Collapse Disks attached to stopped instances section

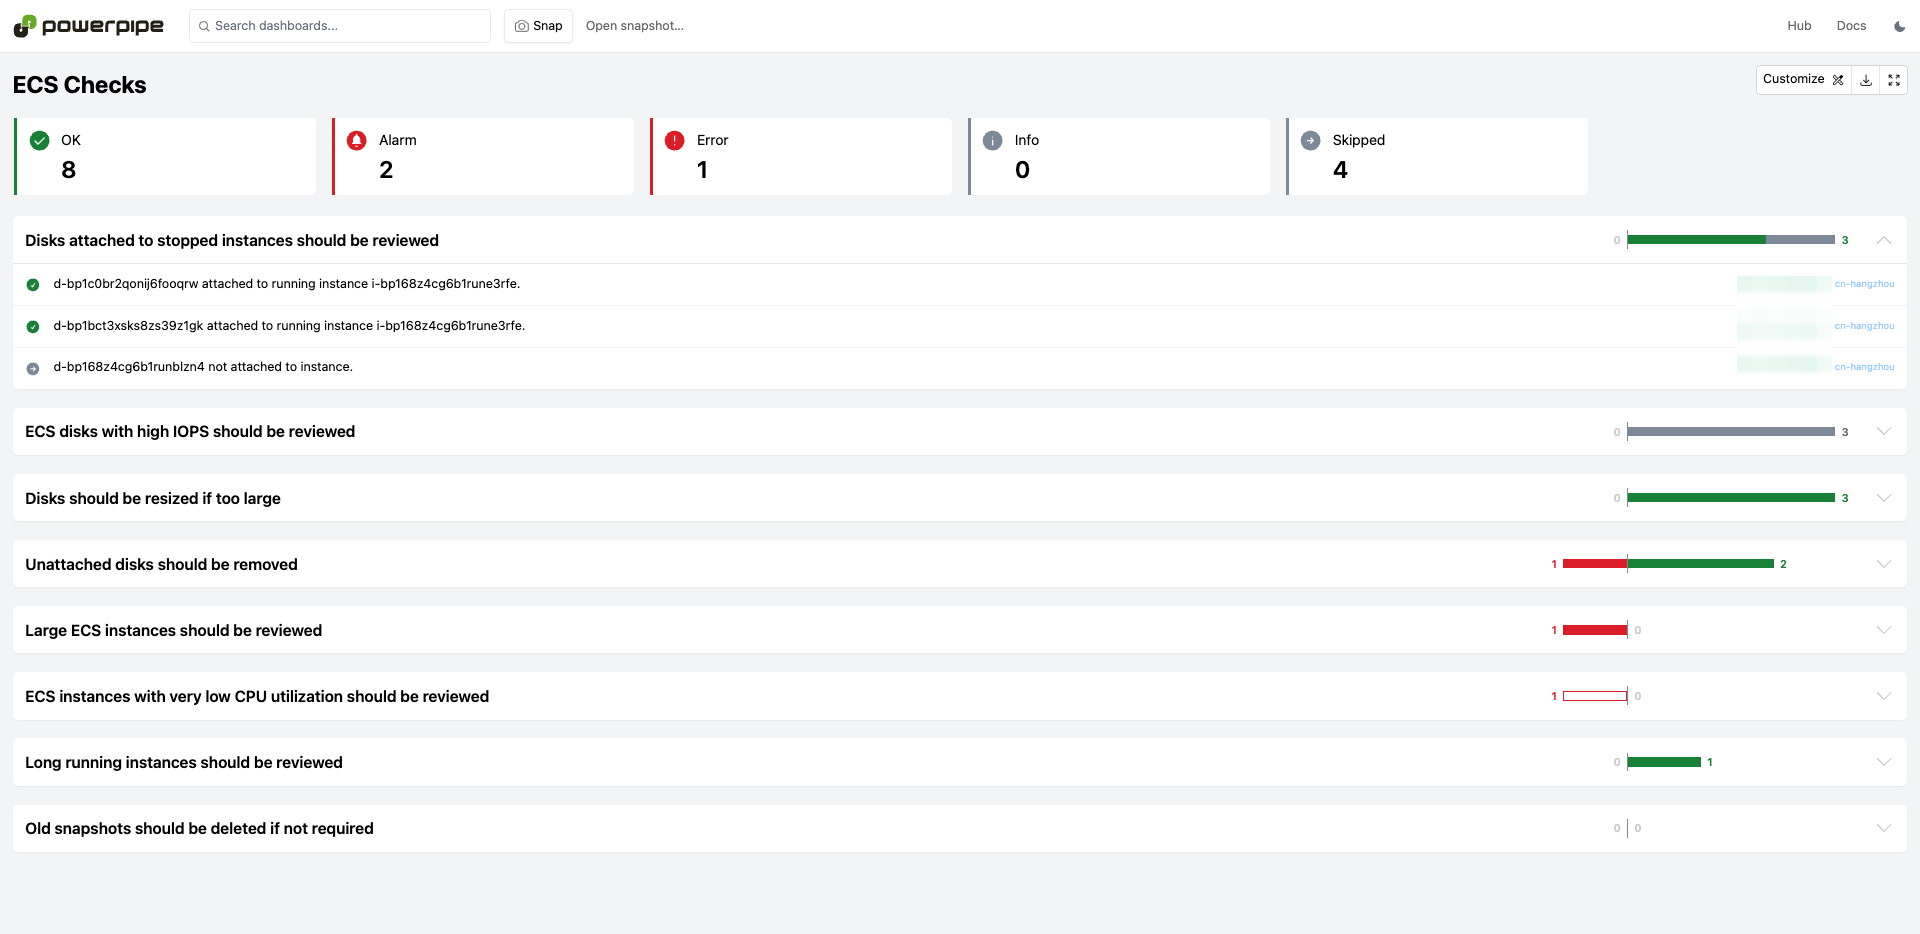(x=1884, y=240)
